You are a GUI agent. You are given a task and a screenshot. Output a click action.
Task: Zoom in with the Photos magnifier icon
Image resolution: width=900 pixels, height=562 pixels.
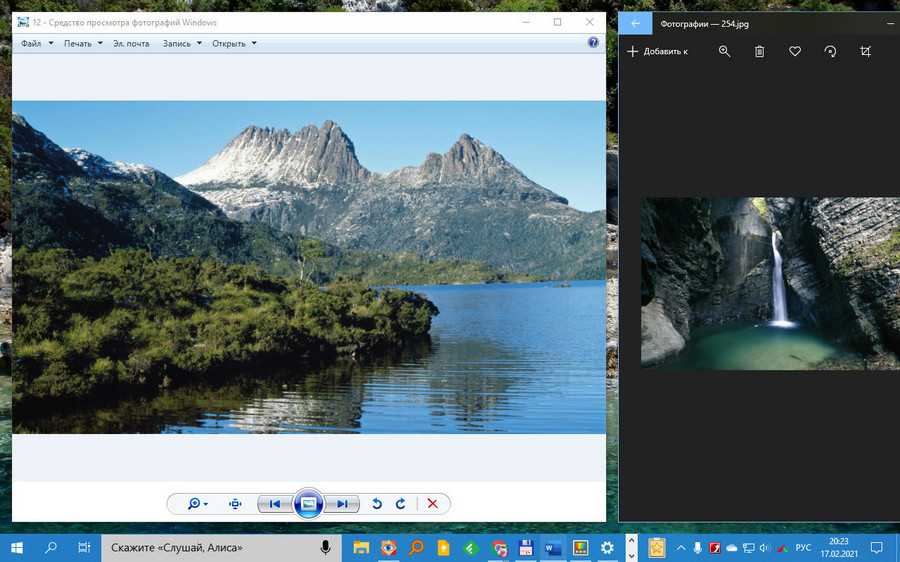[725, 51]
